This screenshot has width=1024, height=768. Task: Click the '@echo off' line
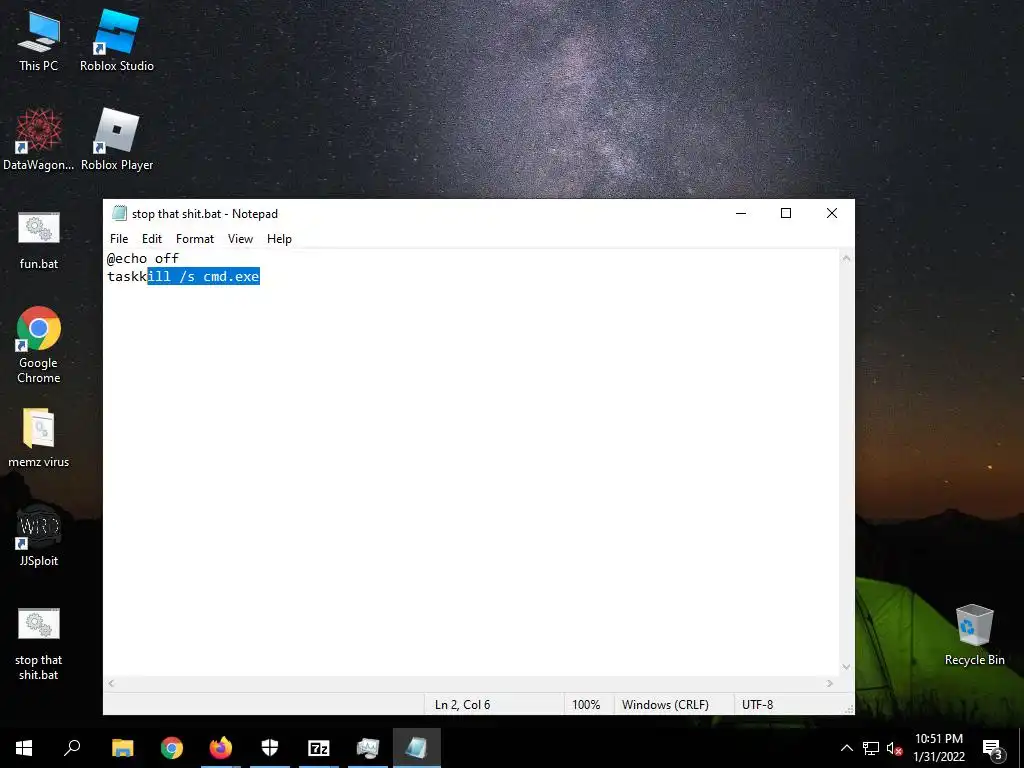pos(143,259)
